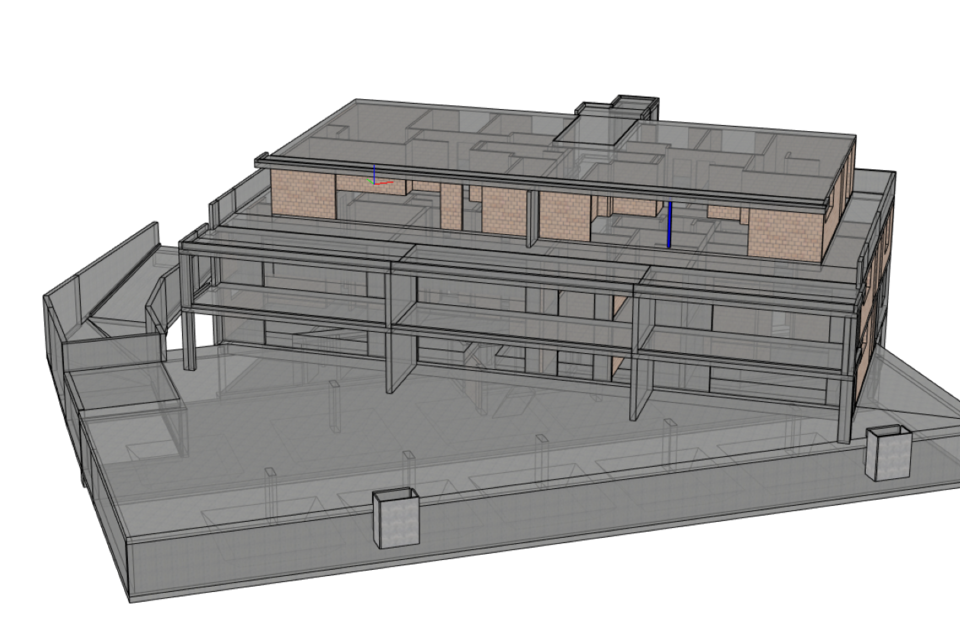Select the right-side foundation block
This screenshot has width=960, height=640.
[x=888, y=452]
